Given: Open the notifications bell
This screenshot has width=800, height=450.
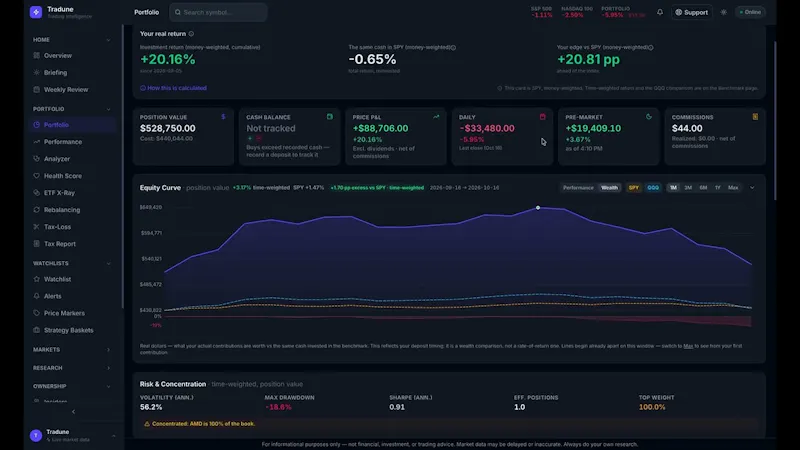Looking at the screenshot, I should [660, 12].
